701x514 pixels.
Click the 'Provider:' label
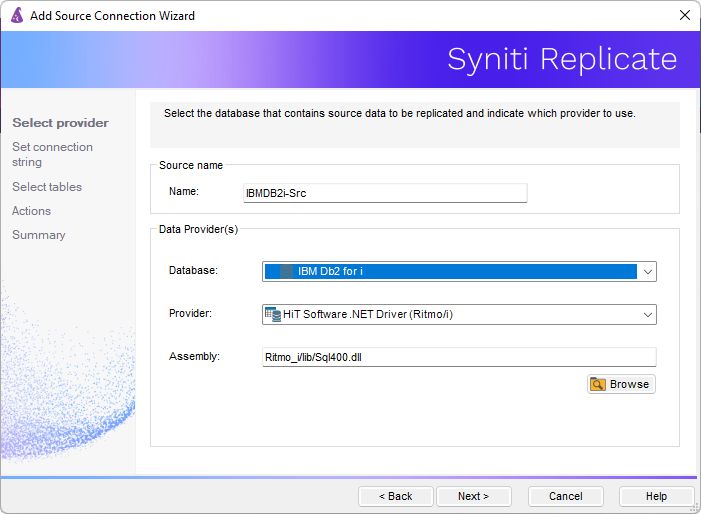point(190,313)
